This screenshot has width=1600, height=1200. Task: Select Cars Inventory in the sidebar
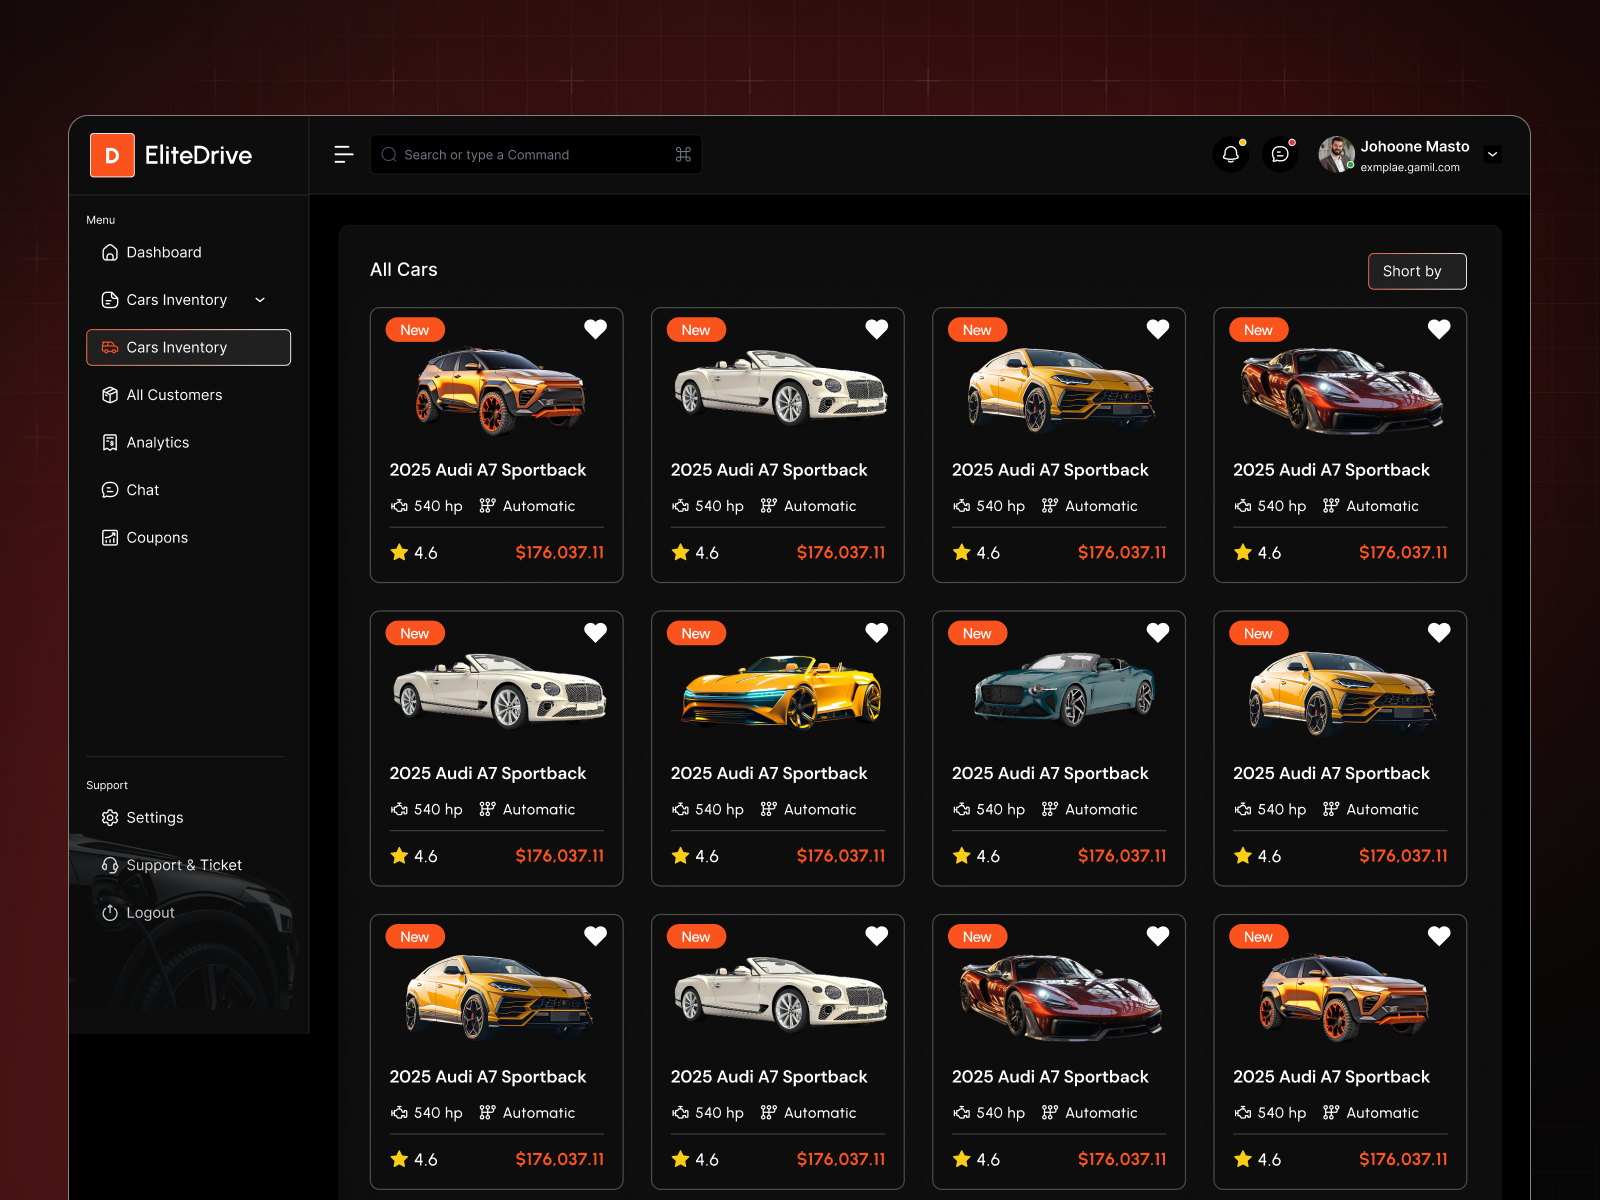pos(176,347)
